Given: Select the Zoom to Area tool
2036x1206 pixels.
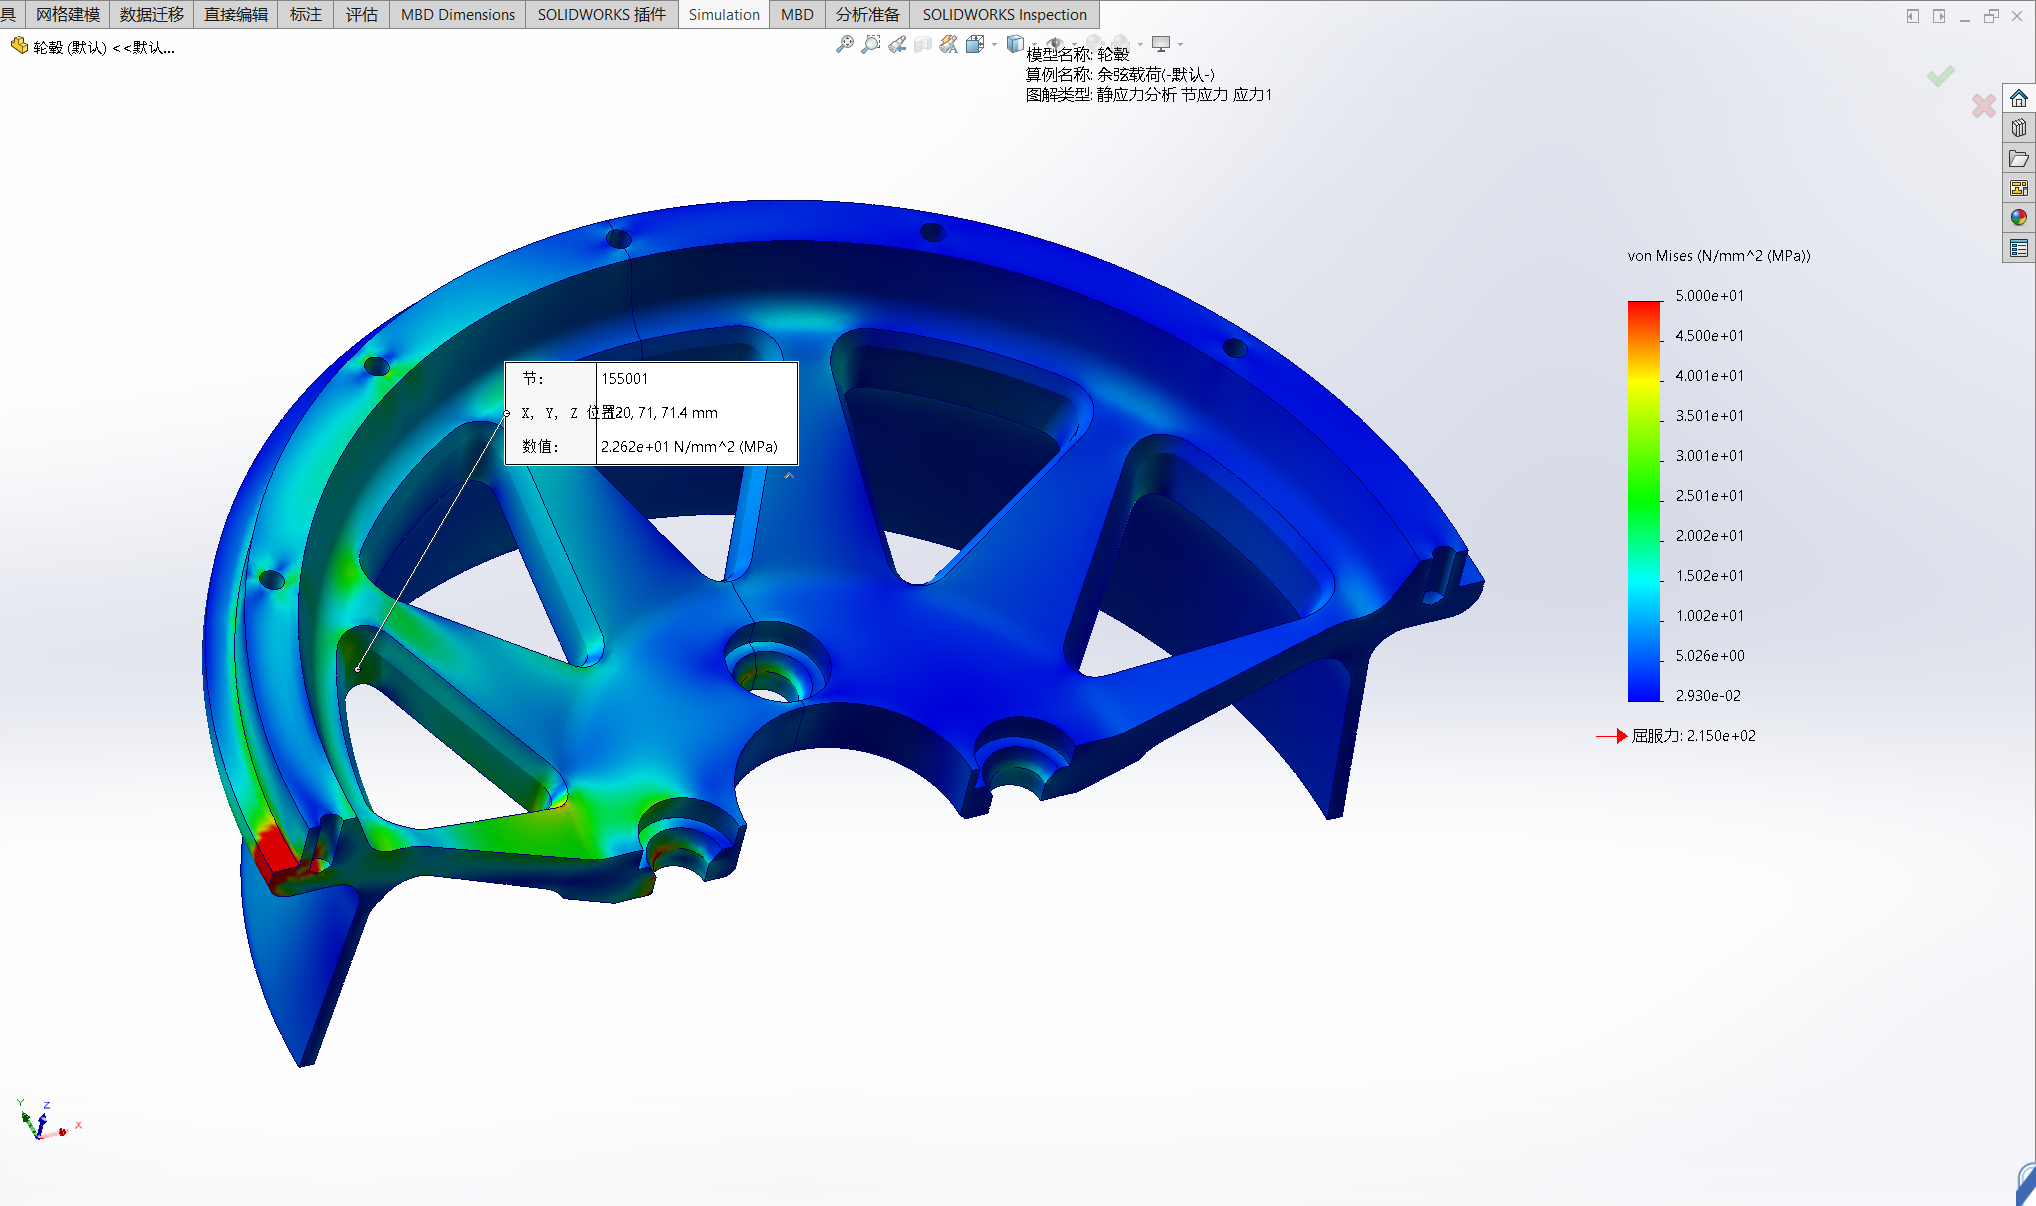Looking at the screenshot, I should 871,44.
